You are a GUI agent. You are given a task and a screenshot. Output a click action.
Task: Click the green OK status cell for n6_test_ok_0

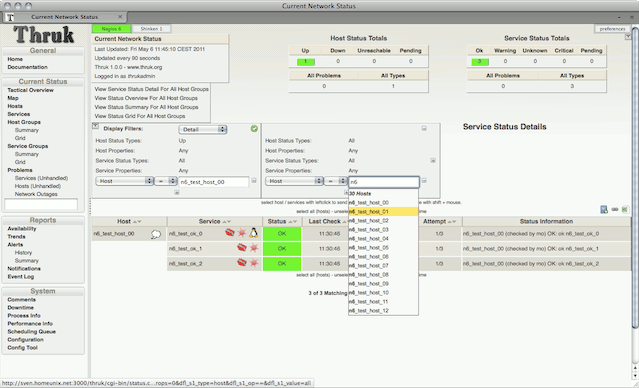[x=282, y=234]
